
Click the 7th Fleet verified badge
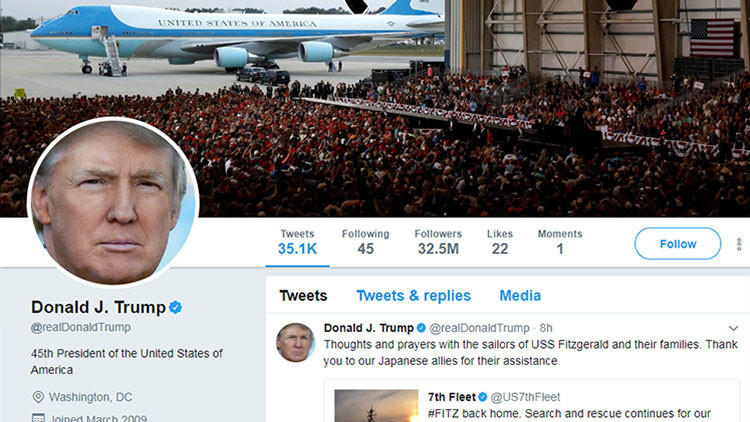[482, 397]
